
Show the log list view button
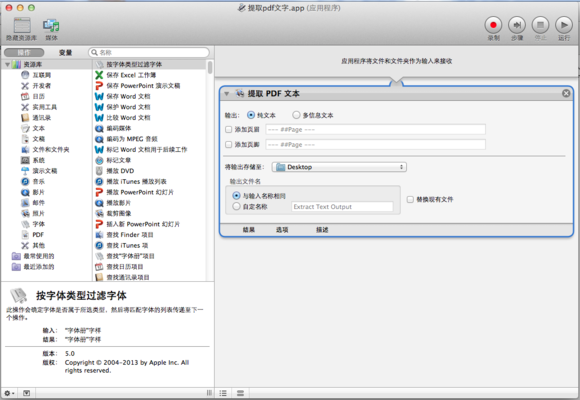pos(223,393)
